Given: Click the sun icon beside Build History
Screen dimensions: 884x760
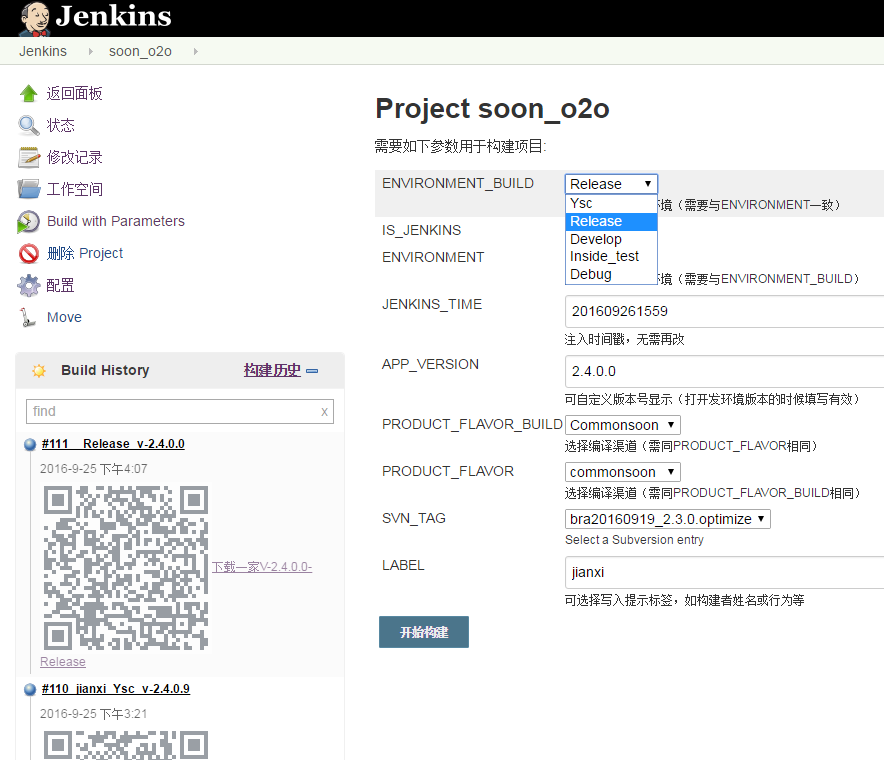Looking at the screenshot, I should (x=39, y=370).
